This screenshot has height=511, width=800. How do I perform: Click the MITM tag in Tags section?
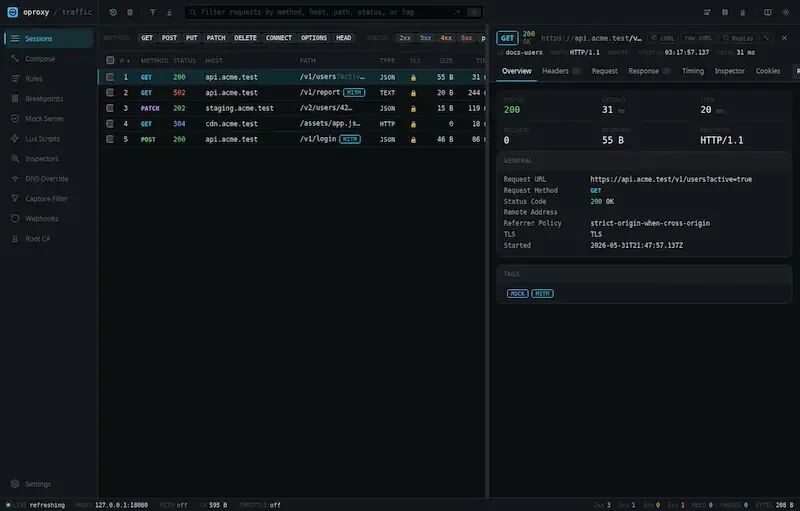[x=542, y=293]
